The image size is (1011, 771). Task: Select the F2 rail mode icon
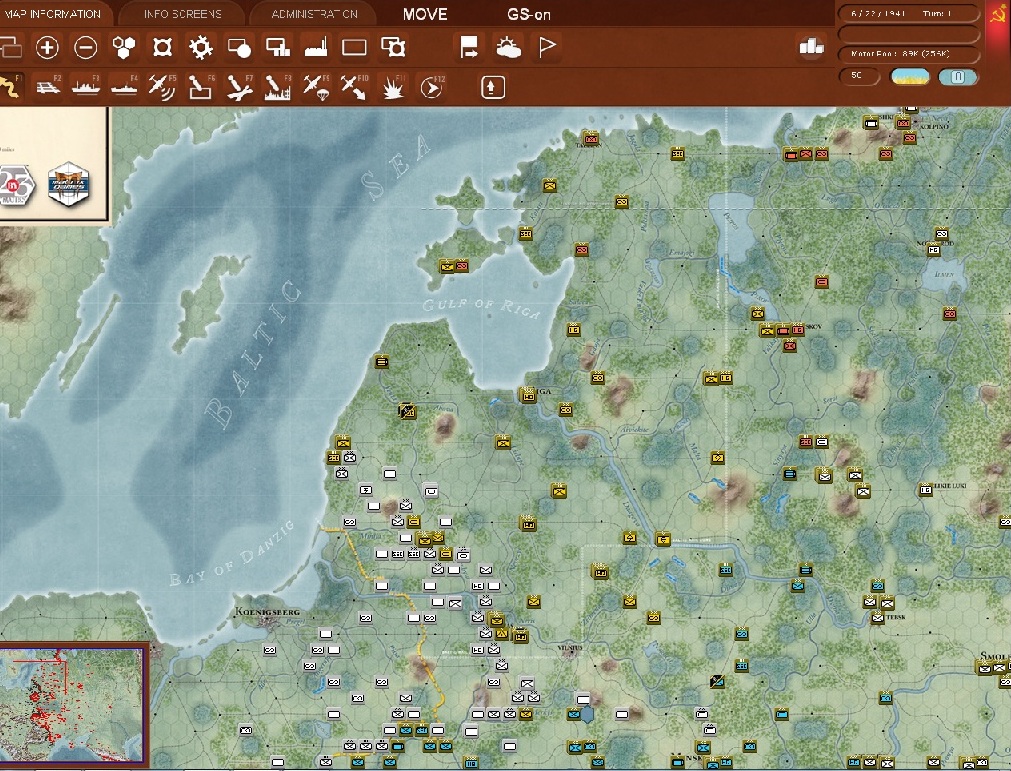48,87
